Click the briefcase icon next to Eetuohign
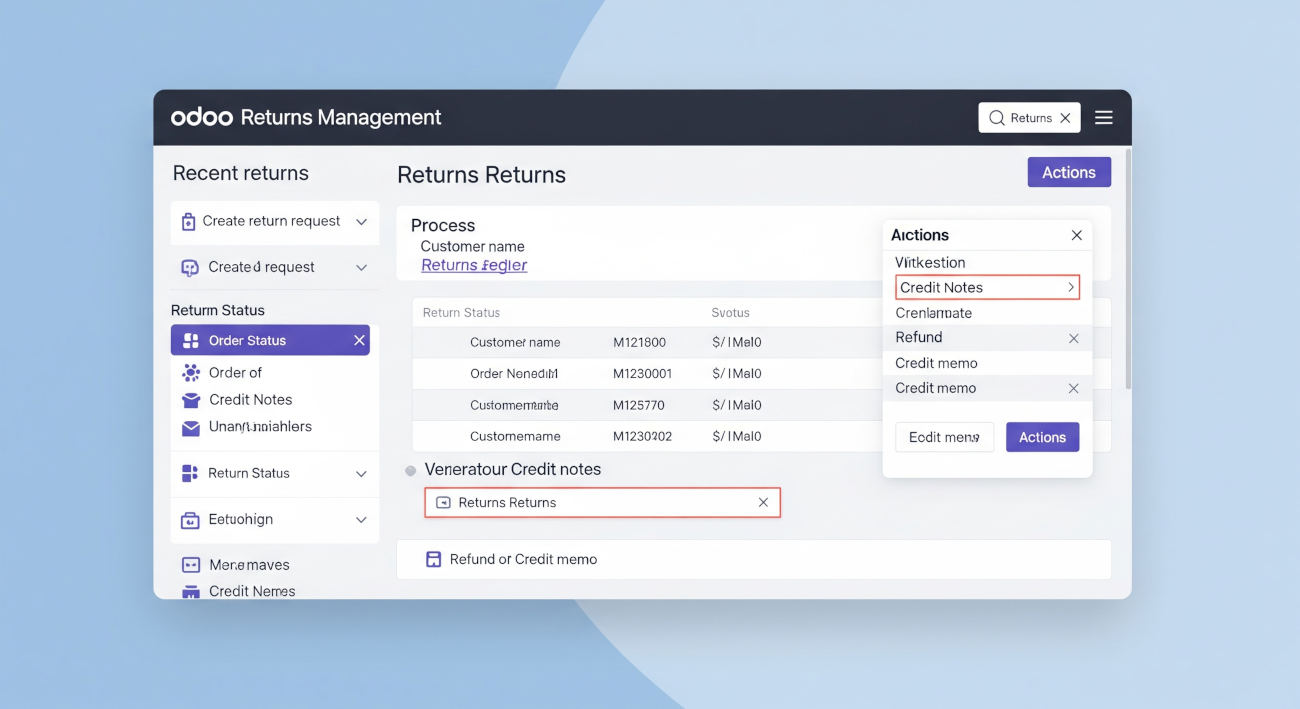 190,519
